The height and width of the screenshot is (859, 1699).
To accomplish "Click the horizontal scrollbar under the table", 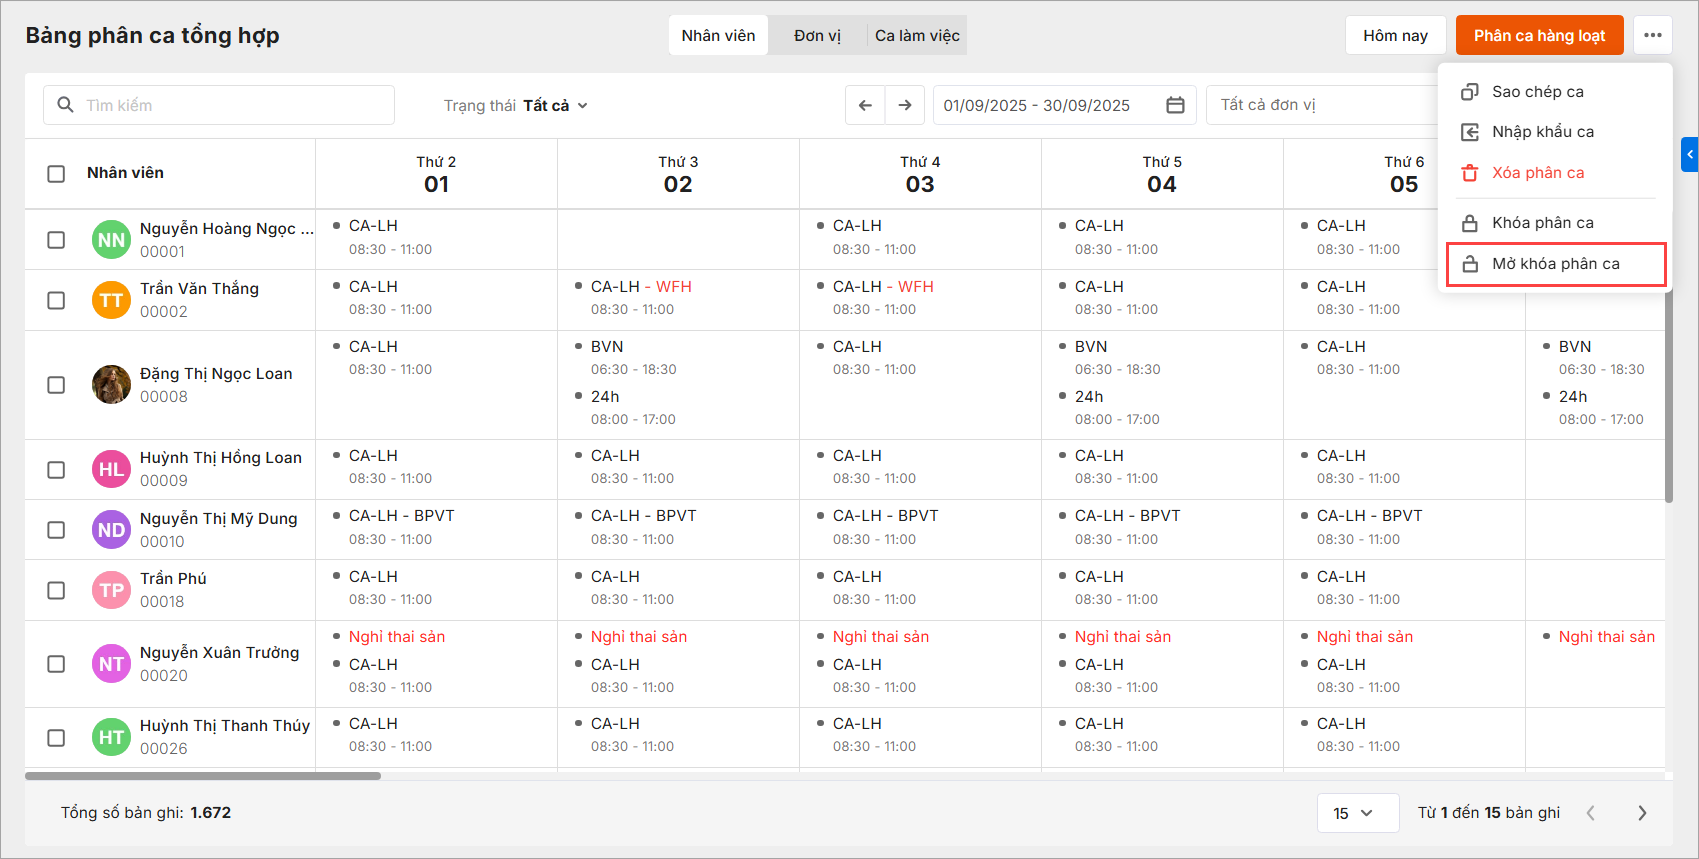I will pyautogui.click(x=203, y=776).
